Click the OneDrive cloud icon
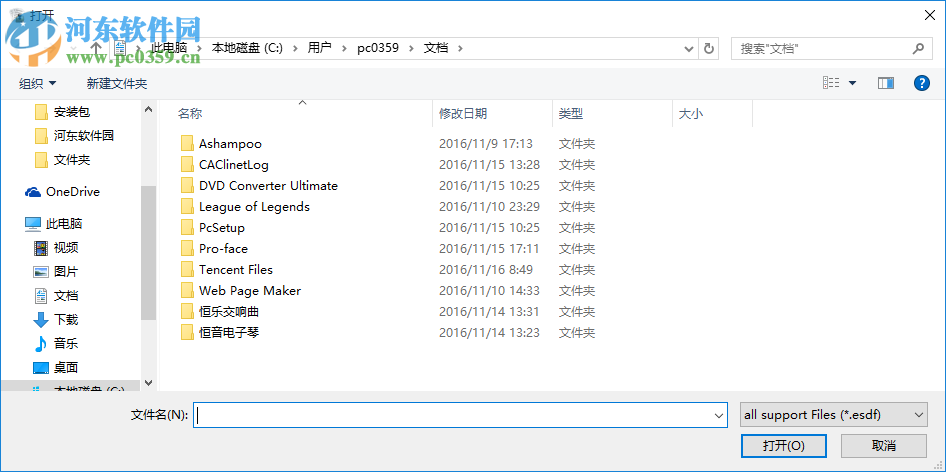Viewport: 946px width, 472px height. click(x=33, y=192)
